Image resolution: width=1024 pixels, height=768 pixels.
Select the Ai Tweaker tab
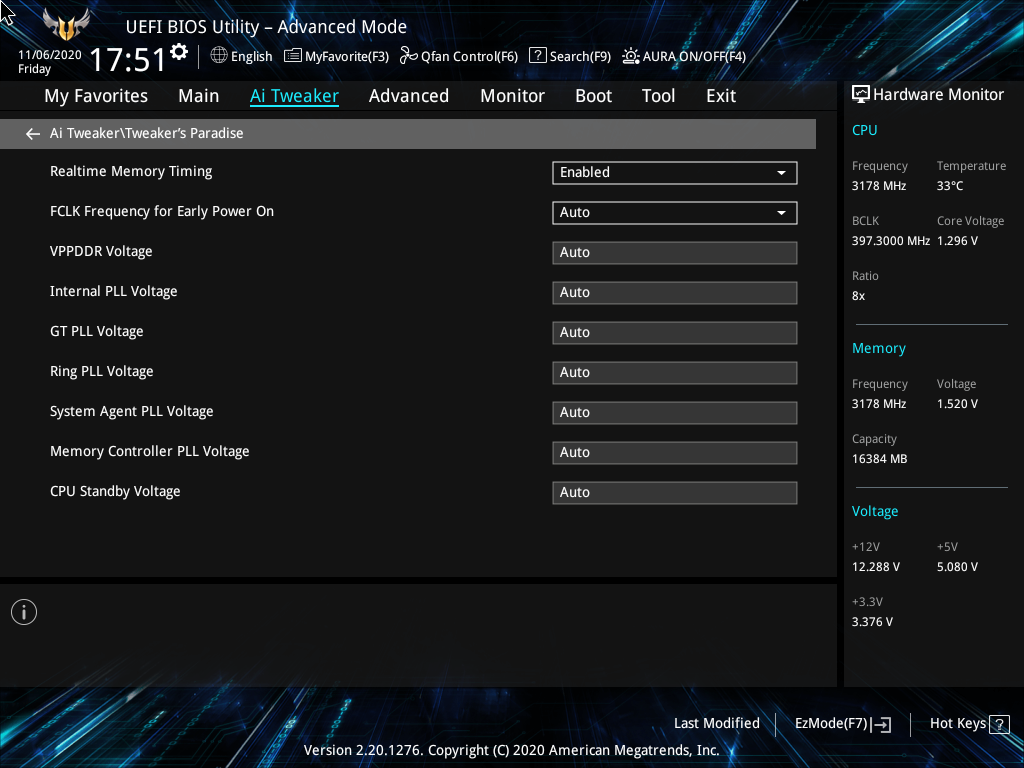294,96
